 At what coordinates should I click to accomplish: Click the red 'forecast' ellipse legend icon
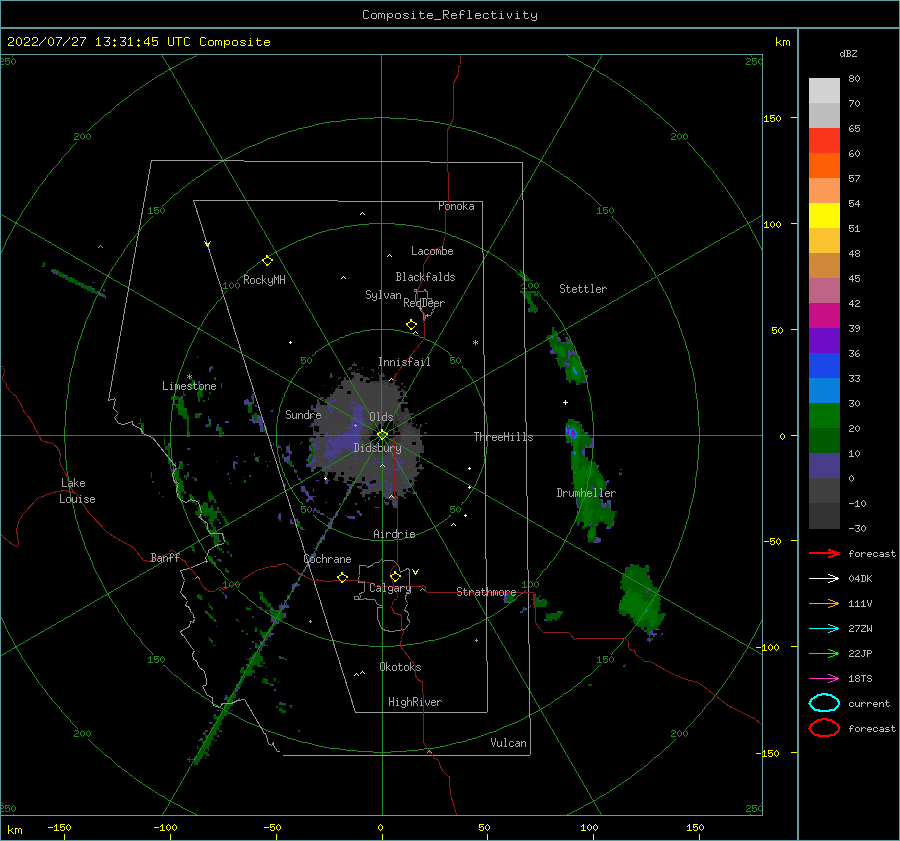[824, 728]
